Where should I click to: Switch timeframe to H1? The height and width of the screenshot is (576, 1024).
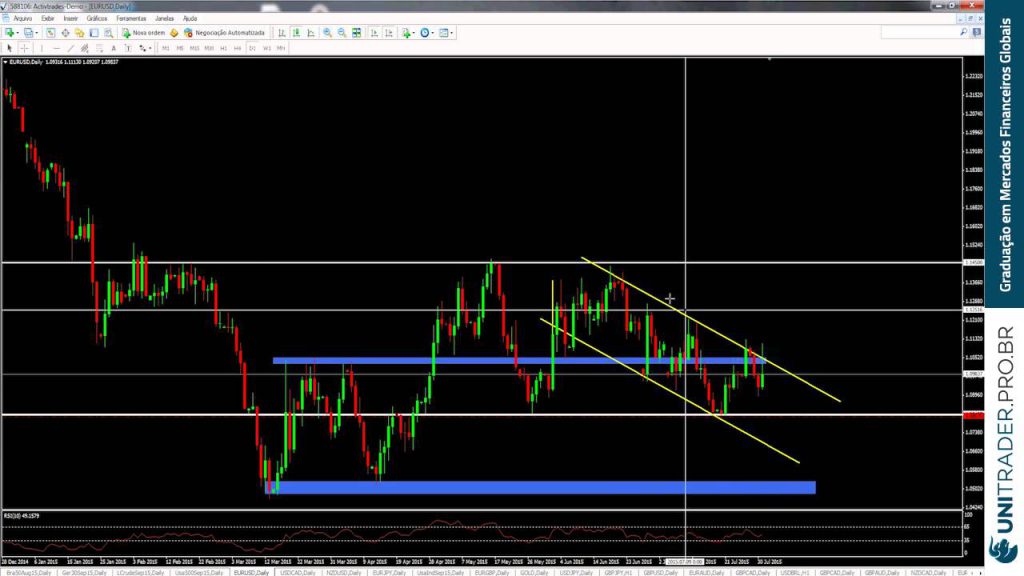click(223, 48)
